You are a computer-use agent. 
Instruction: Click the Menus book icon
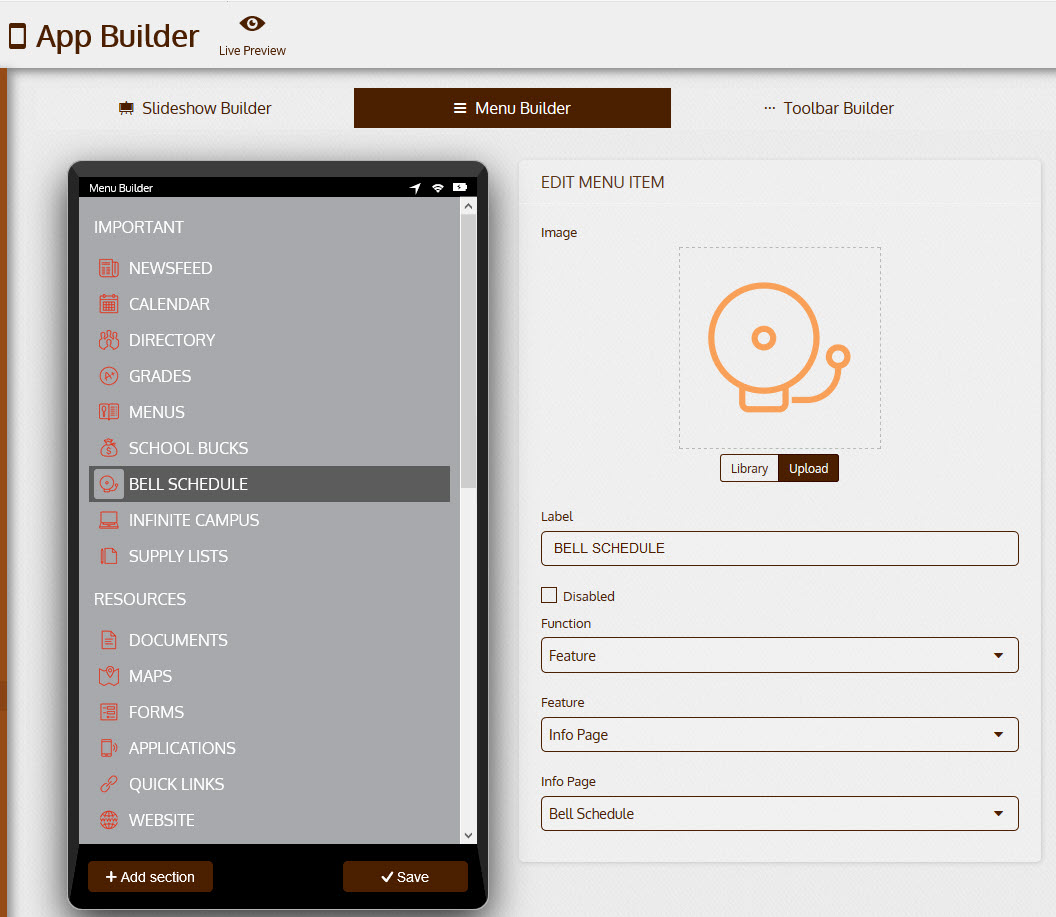click(108, 412)
